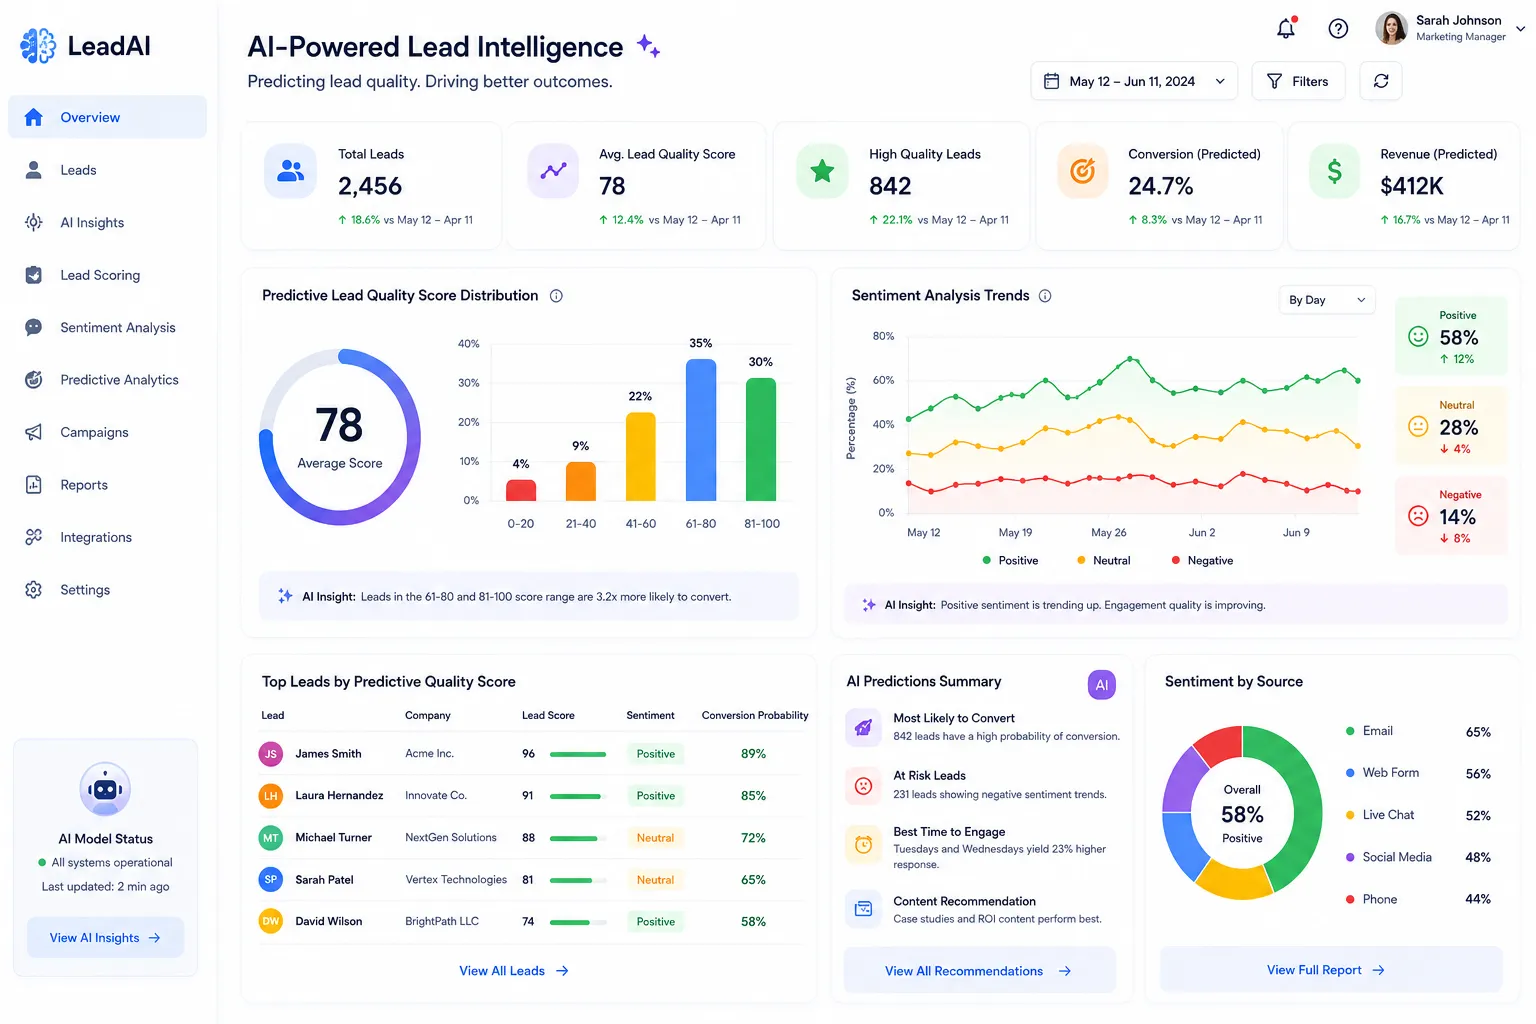
Task: Click the Total Leads people icon
Action: click(x=290, y=171)
